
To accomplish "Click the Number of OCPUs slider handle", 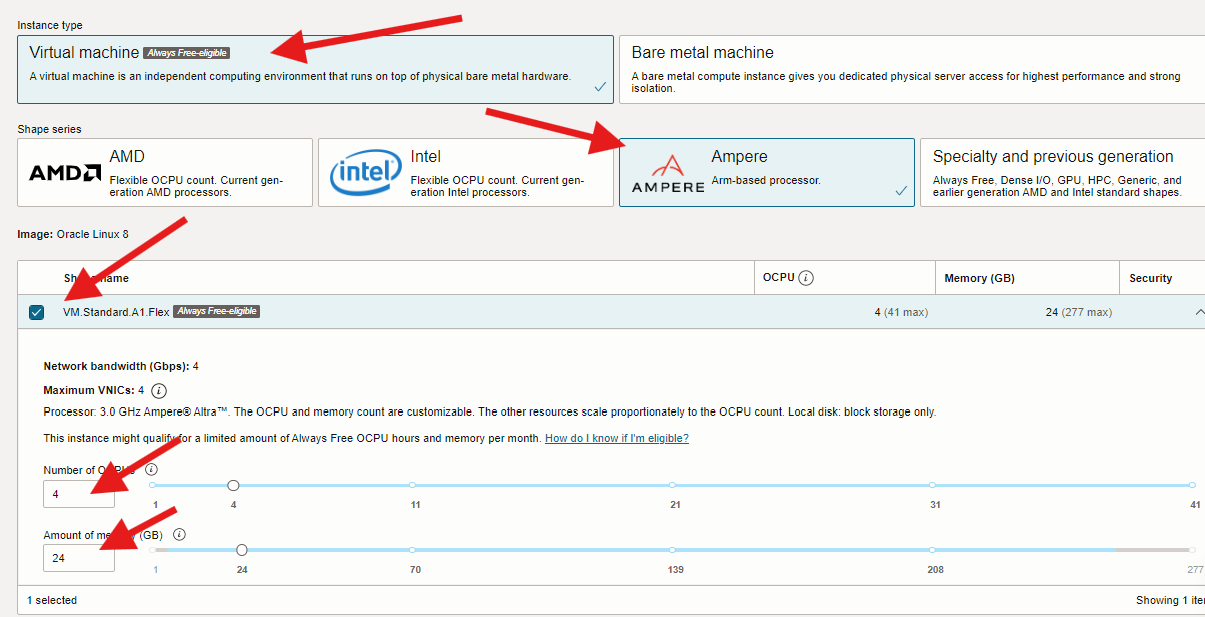I will coord(233,484).
